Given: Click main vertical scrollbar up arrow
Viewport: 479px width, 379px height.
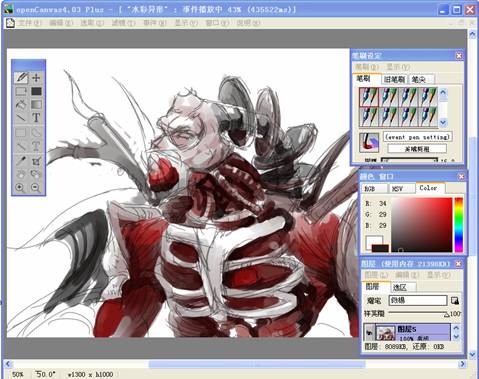Looking at the screenshot, I should (x=472, y=34).
